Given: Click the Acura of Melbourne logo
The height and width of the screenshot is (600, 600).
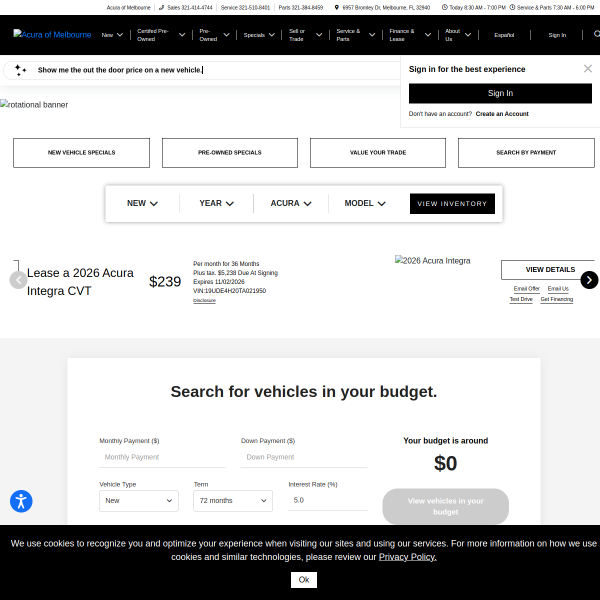Looking at the screenshot, I should 52,34.
